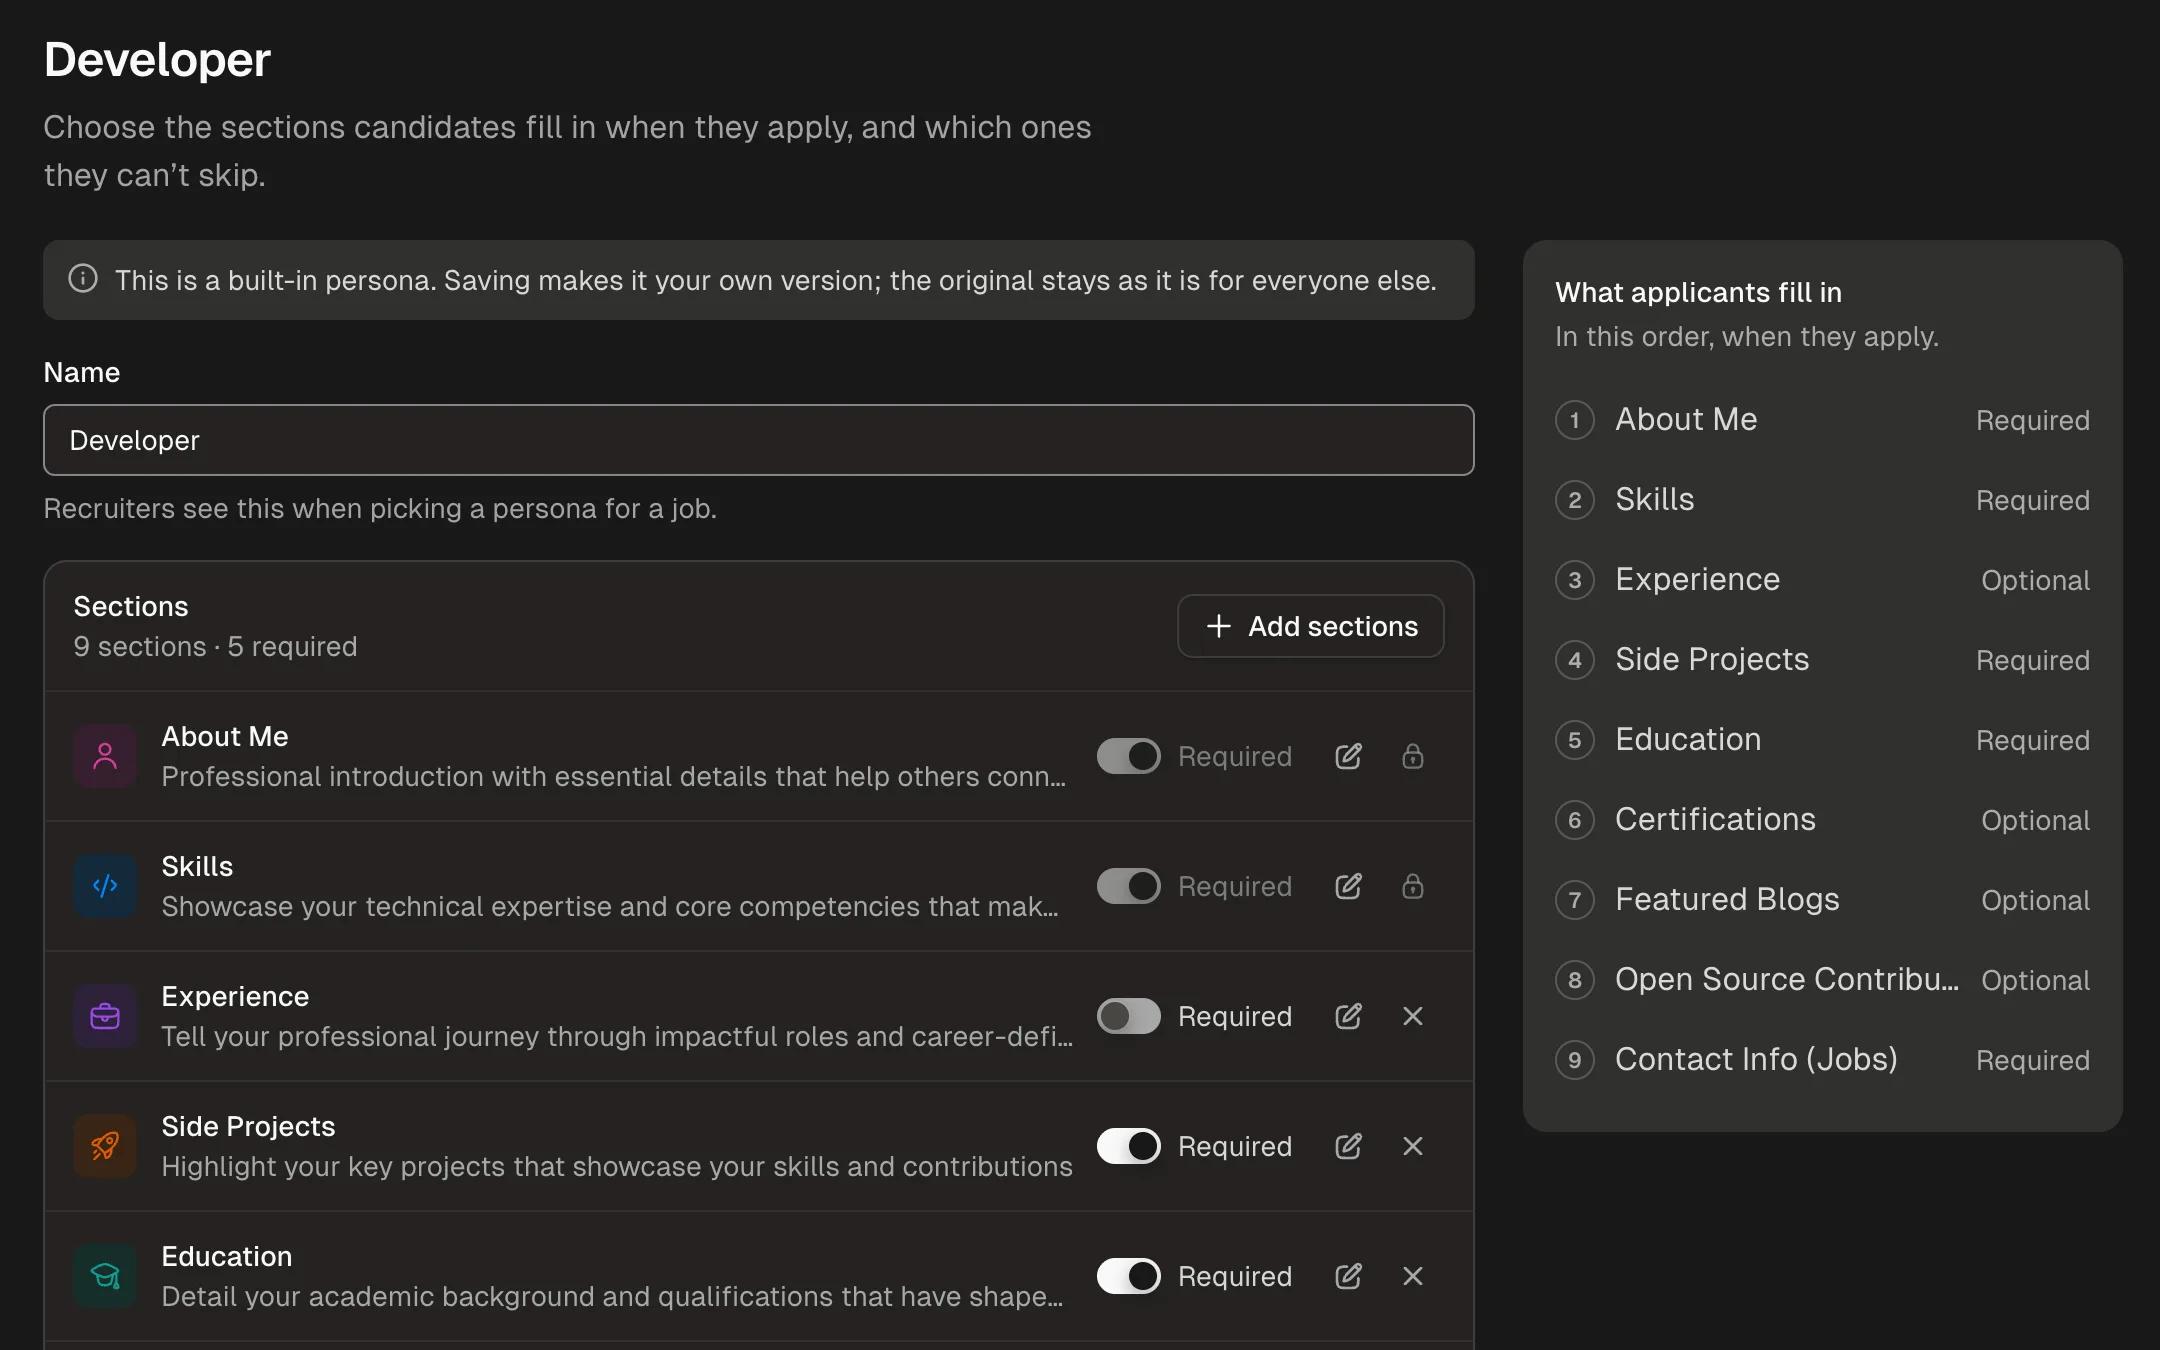Toggle the Skills Required switch
The width and height of the screenshot is (2160, 1350).
1128,886
